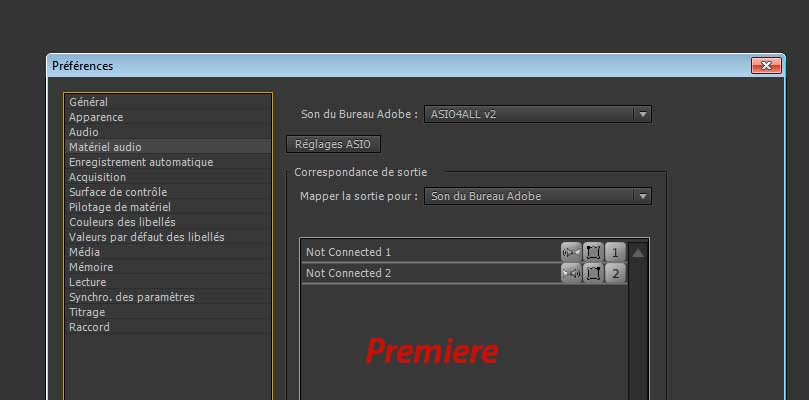Viewport: 809px width, 400px height.
Task: Open the Lecture preferences category
Action: 167,282
